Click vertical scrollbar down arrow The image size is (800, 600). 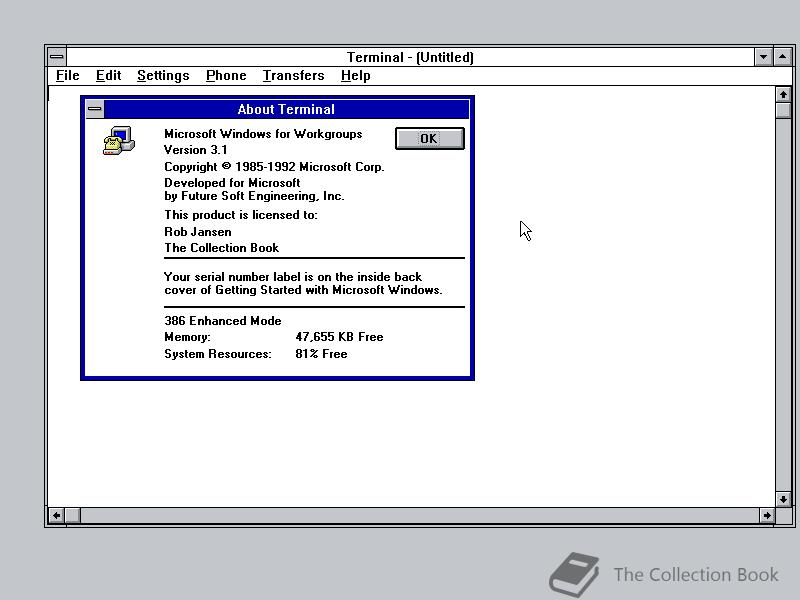click(x=783, y=499)
